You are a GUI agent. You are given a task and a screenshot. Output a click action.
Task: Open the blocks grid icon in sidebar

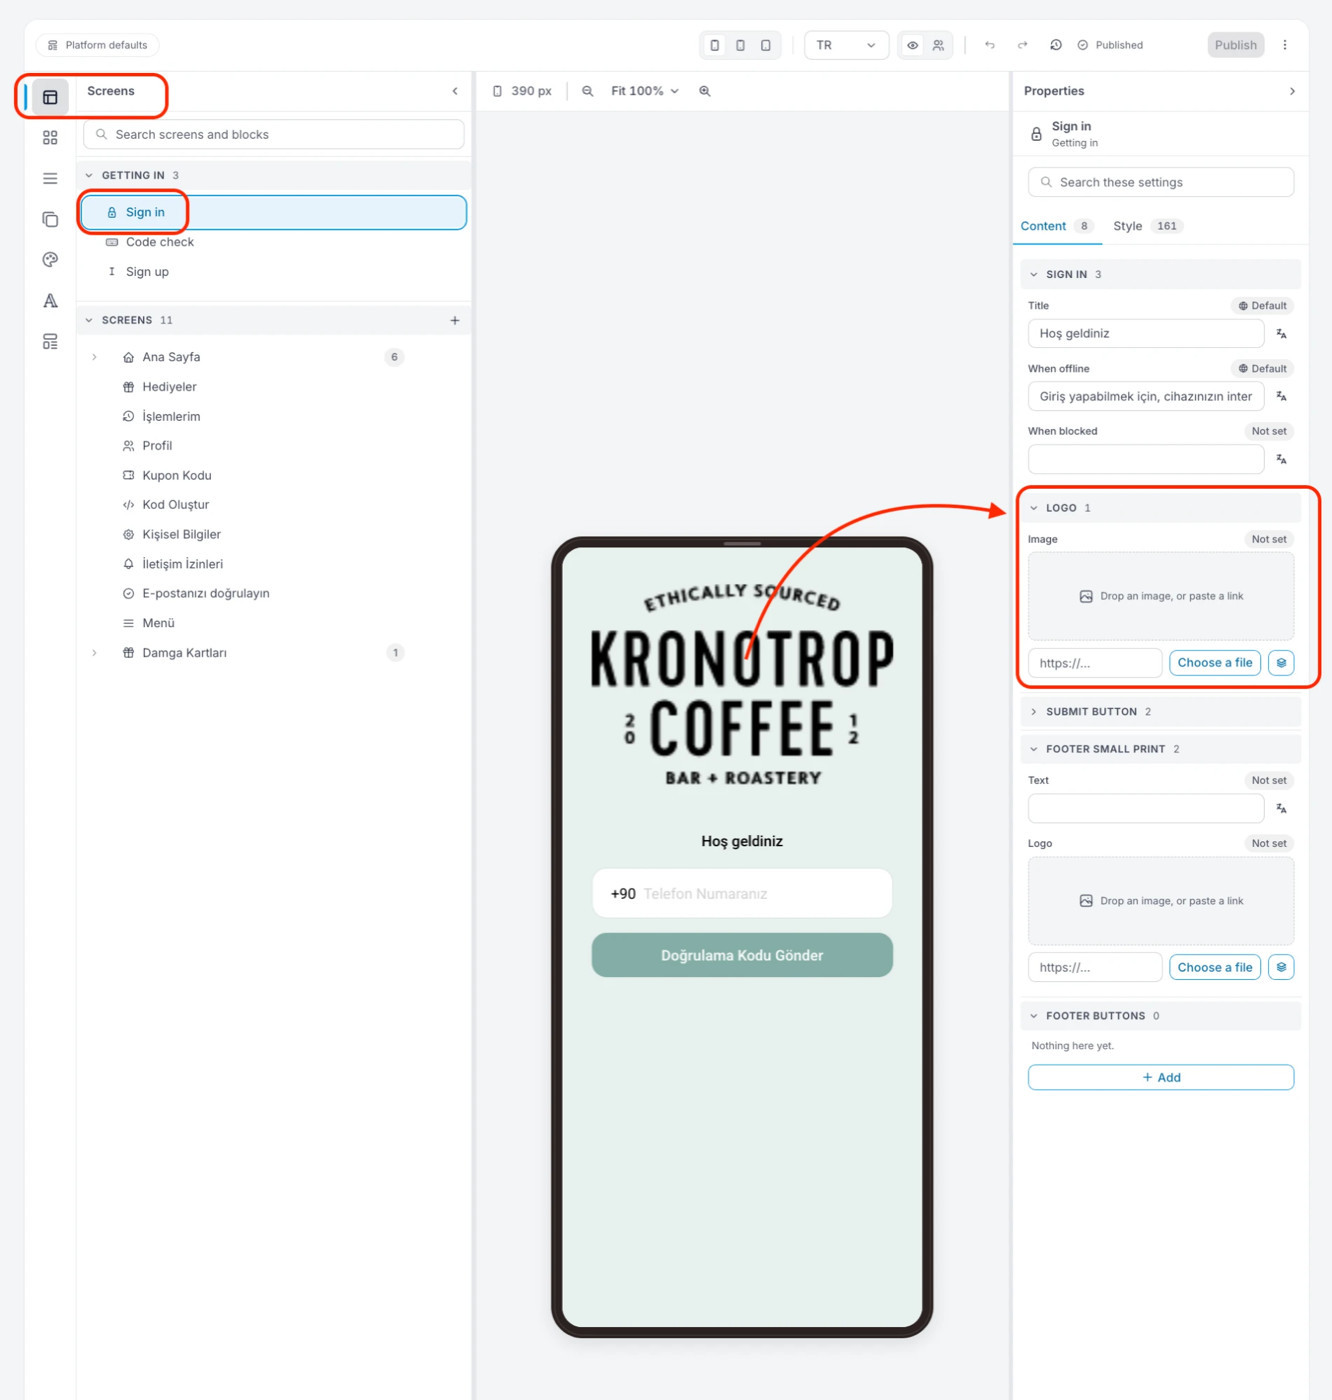point(50,138)
